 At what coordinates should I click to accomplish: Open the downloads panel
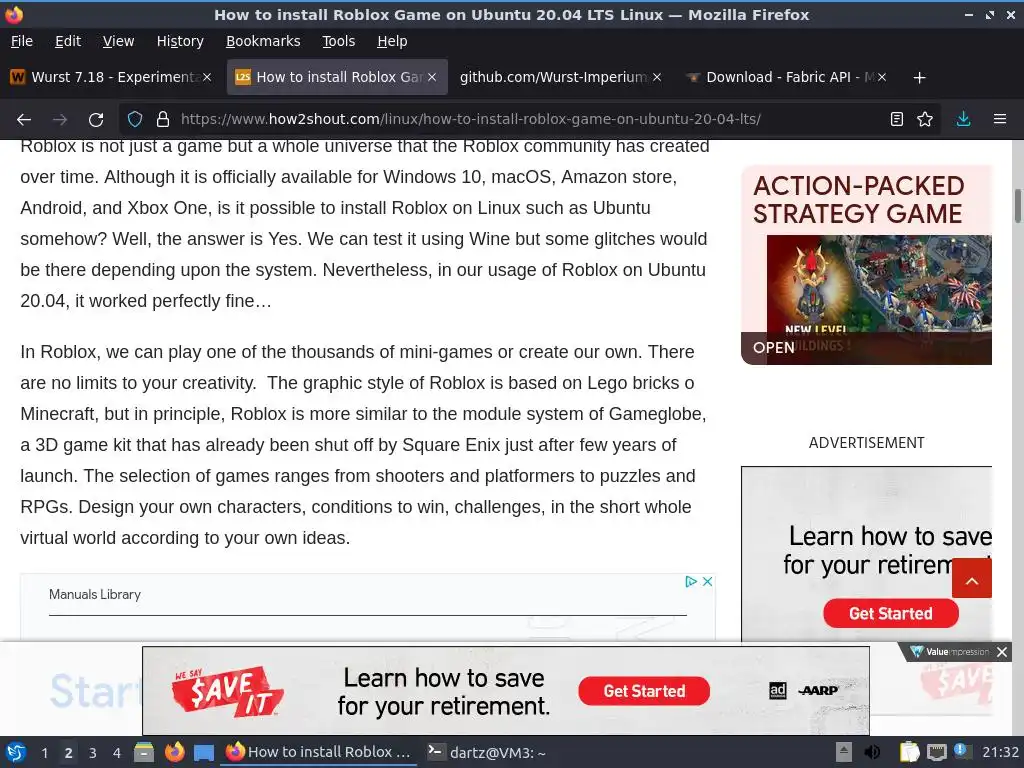pos(963,120)
